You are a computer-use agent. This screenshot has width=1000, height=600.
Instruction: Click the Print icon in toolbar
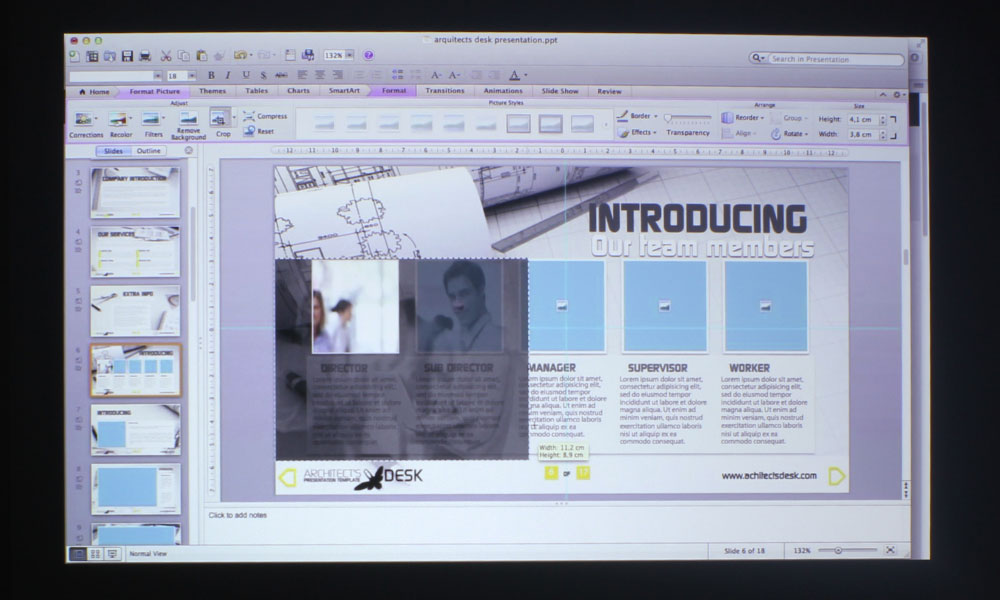pos(146,56)
